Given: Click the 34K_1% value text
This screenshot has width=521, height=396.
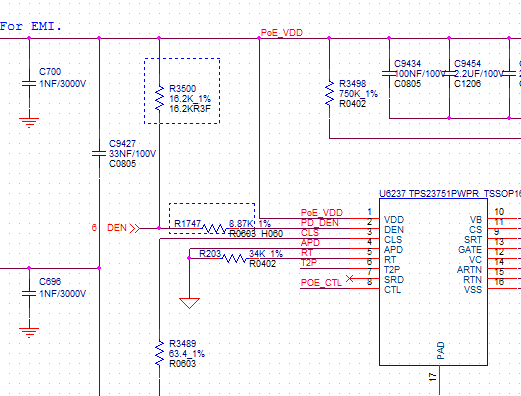Looking at the screenshot, I should point(266,254).
